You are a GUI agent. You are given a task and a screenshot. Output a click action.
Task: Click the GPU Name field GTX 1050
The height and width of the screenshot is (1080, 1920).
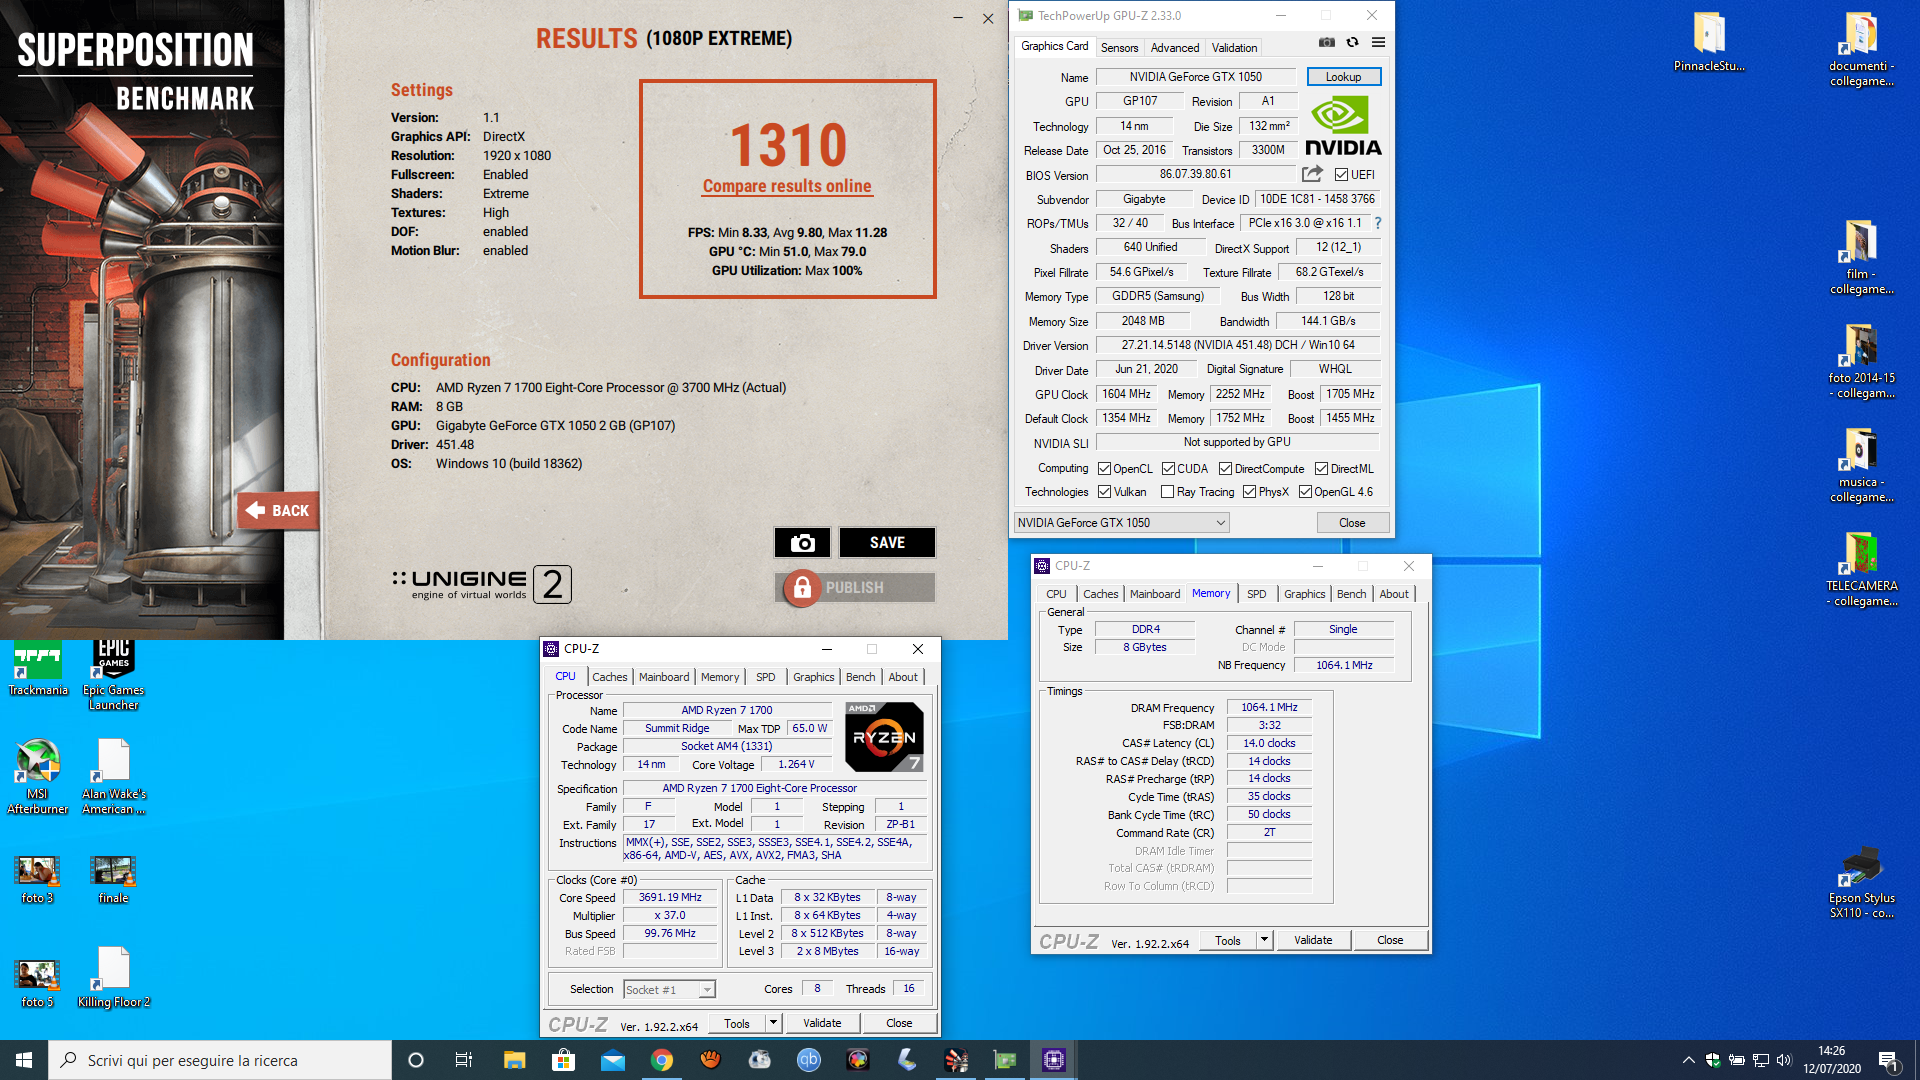click(x=1195, y=77)
